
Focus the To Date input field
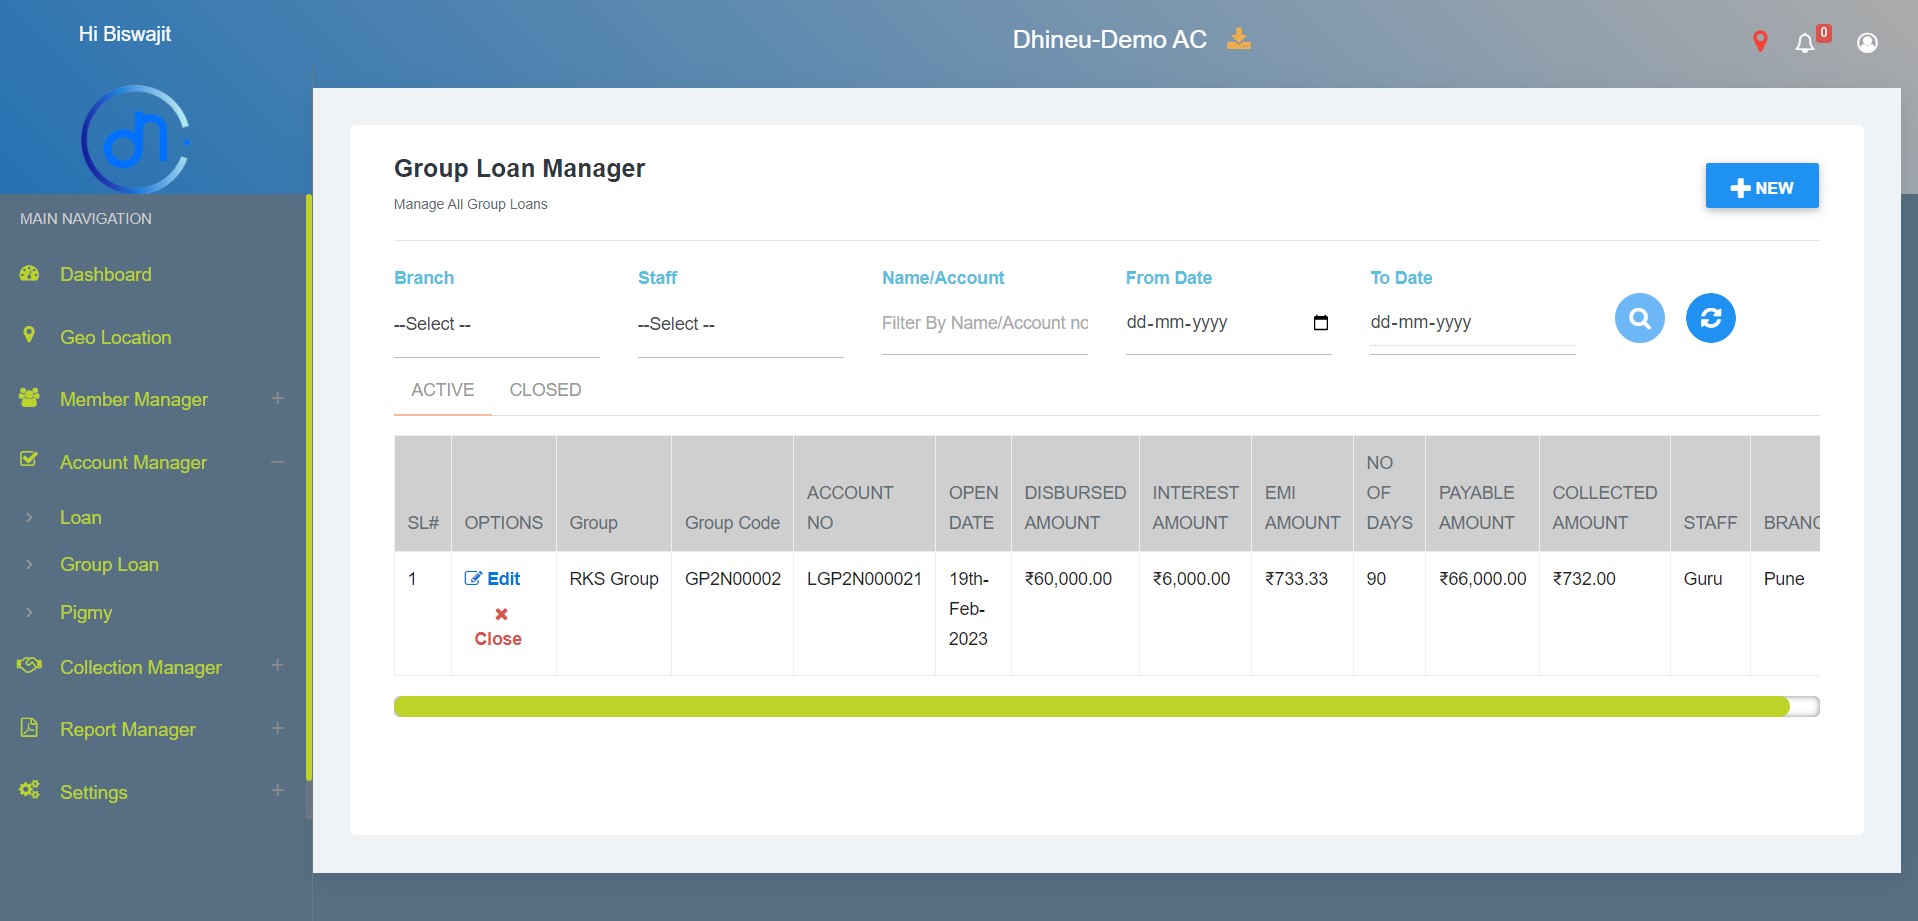pyautogui.click(x=1472, y=322)
